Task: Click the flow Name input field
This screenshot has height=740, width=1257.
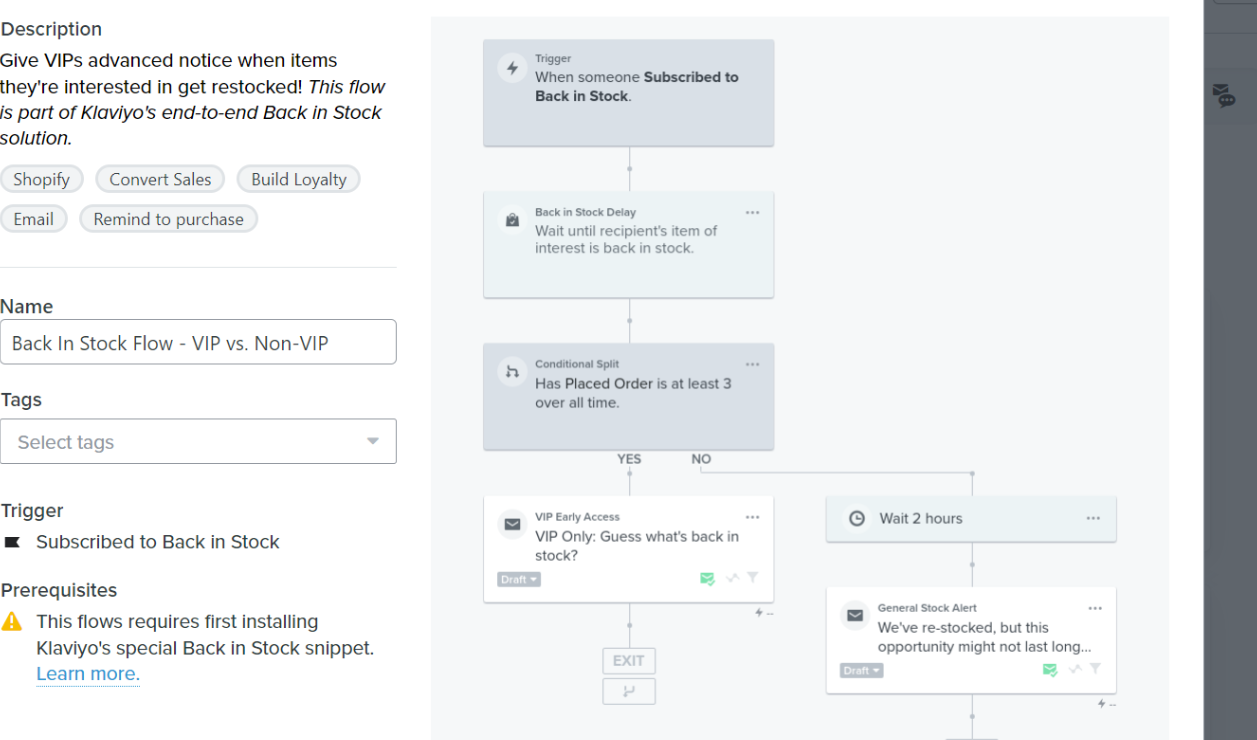Action: pos(198,342)
